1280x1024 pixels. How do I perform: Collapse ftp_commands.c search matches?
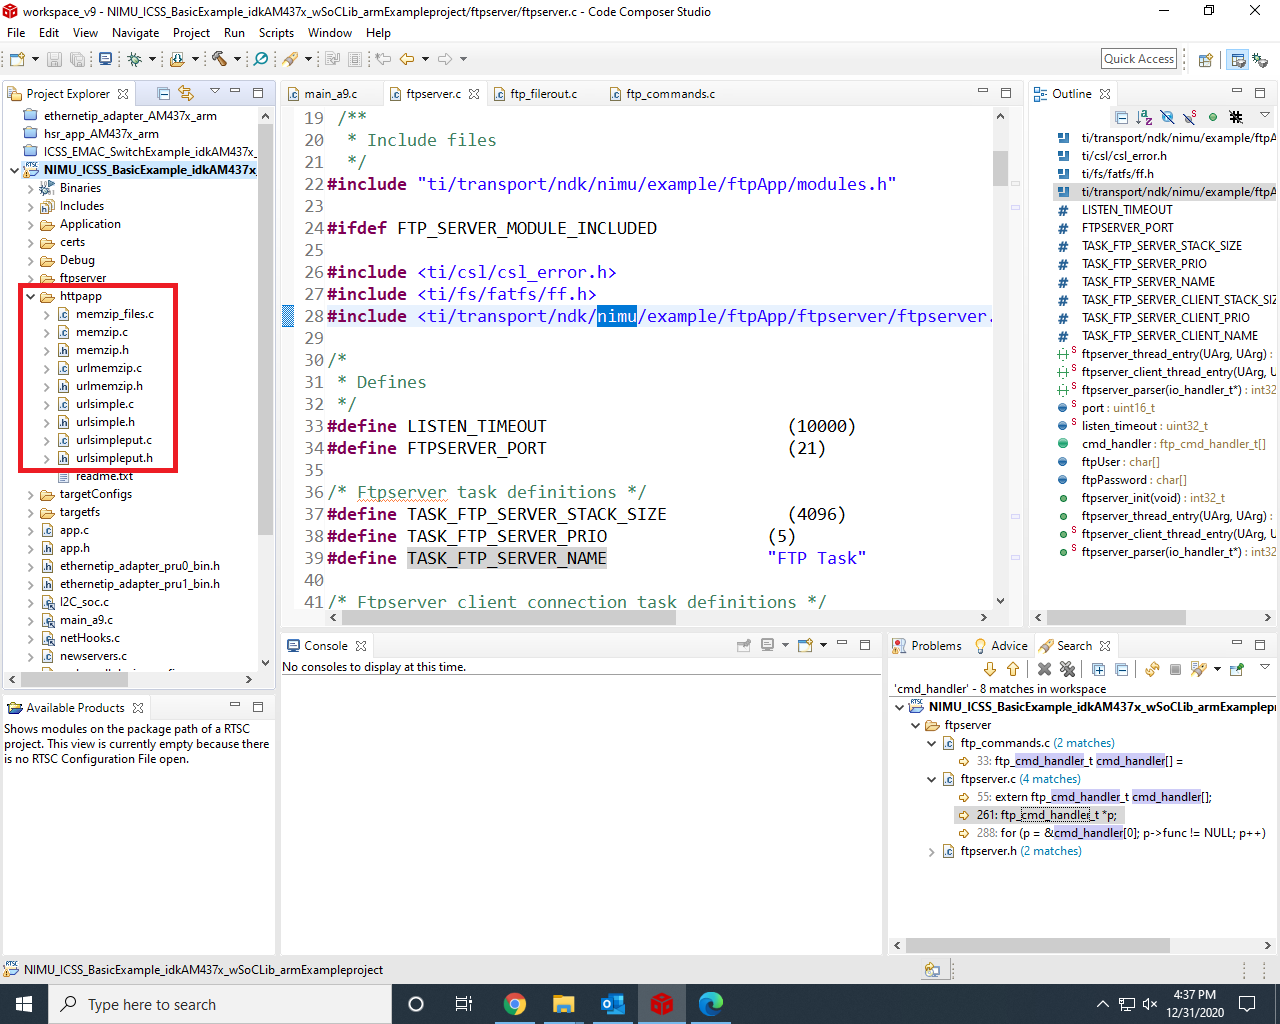point(932,744)
